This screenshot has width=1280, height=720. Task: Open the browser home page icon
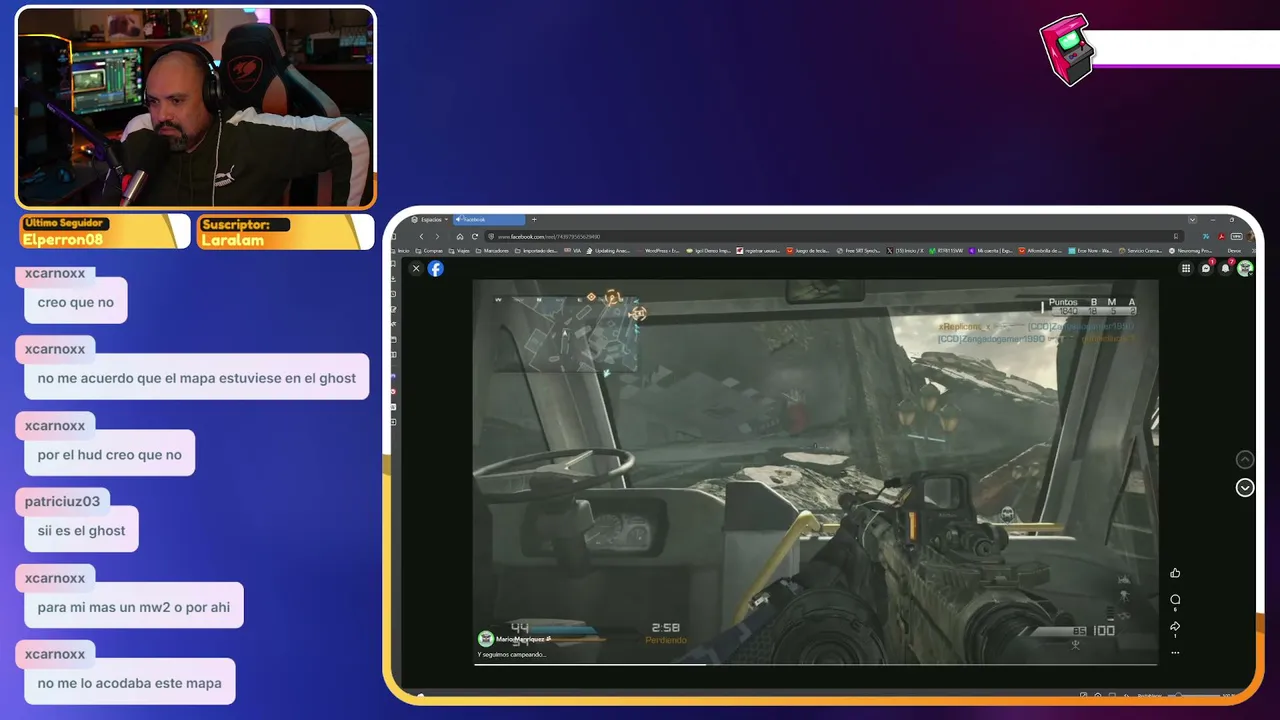pos(460,237)
